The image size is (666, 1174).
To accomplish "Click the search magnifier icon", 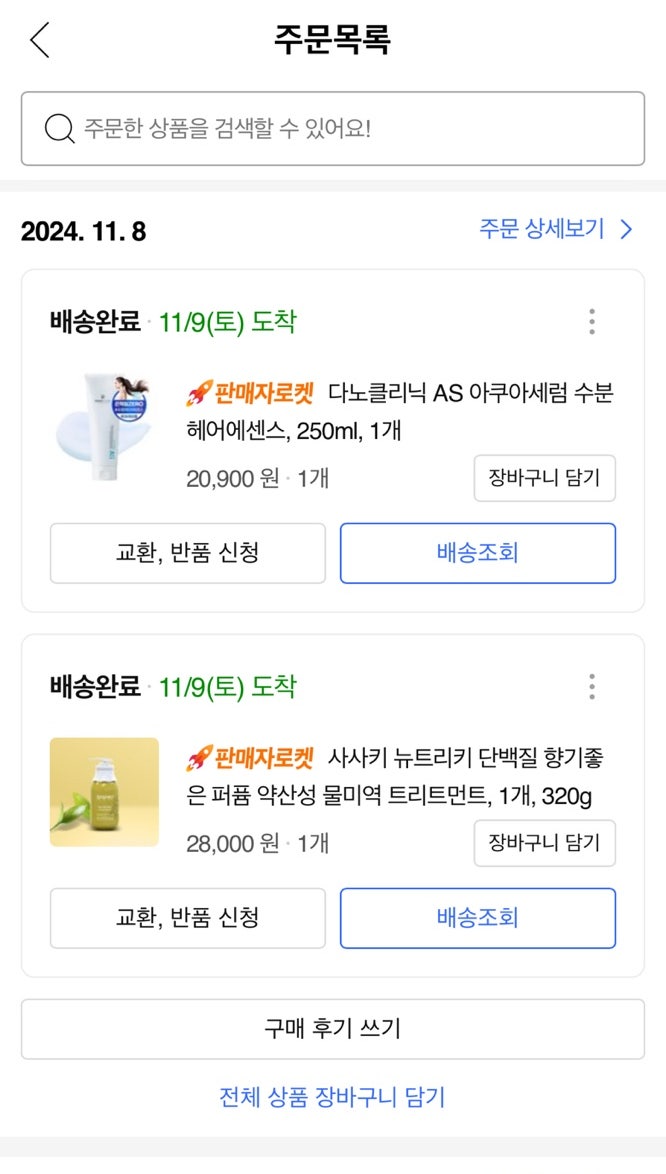I will [x=60, y=129].
